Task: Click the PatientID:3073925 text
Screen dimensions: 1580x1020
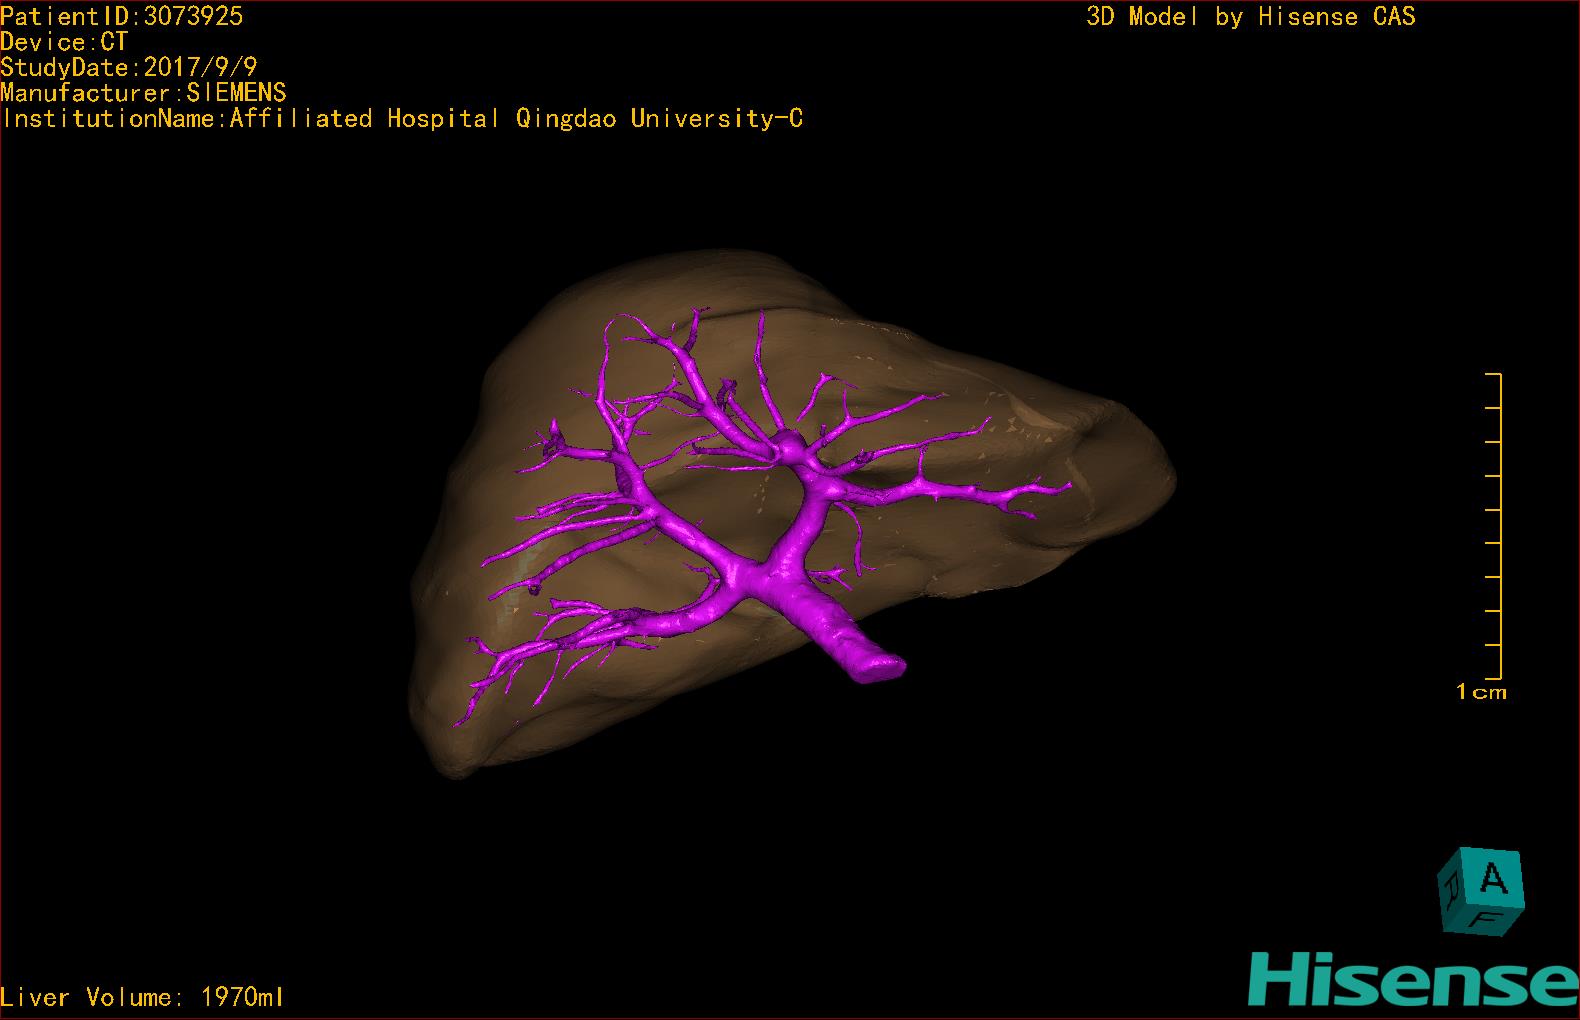Action: [122, 16]
